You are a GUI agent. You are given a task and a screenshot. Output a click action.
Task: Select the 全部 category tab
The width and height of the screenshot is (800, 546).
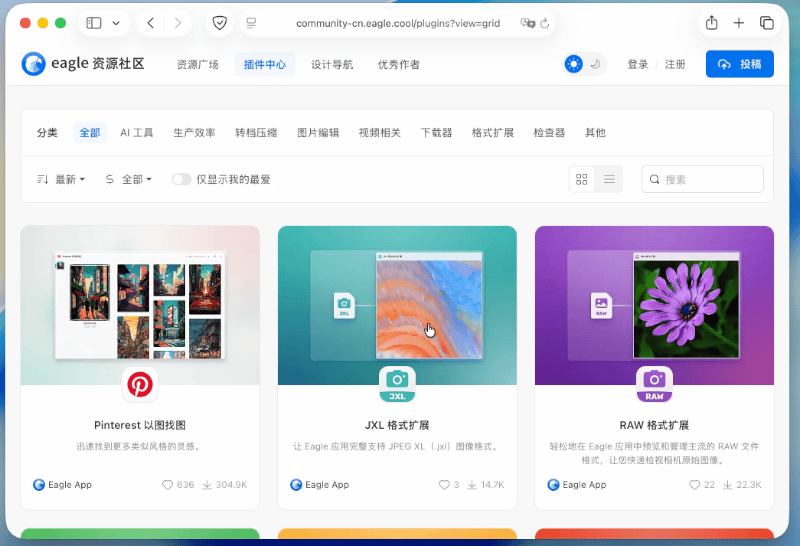point(90,133)
